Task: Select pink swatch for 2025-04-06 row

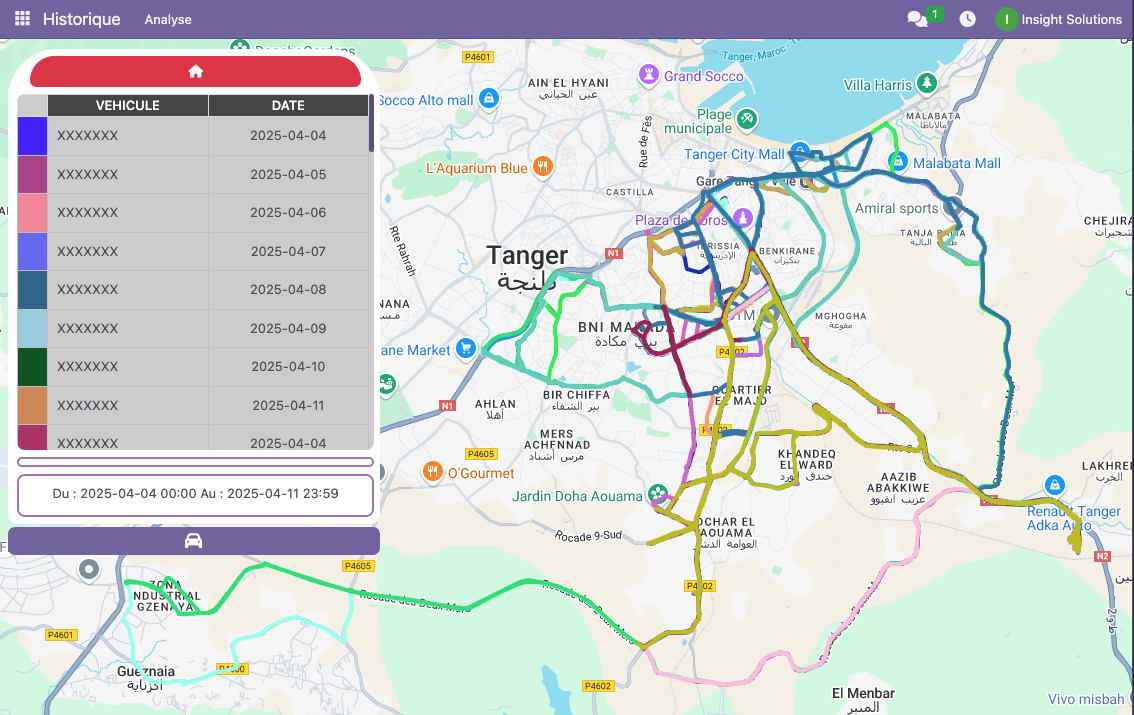Action: [33, 213]
